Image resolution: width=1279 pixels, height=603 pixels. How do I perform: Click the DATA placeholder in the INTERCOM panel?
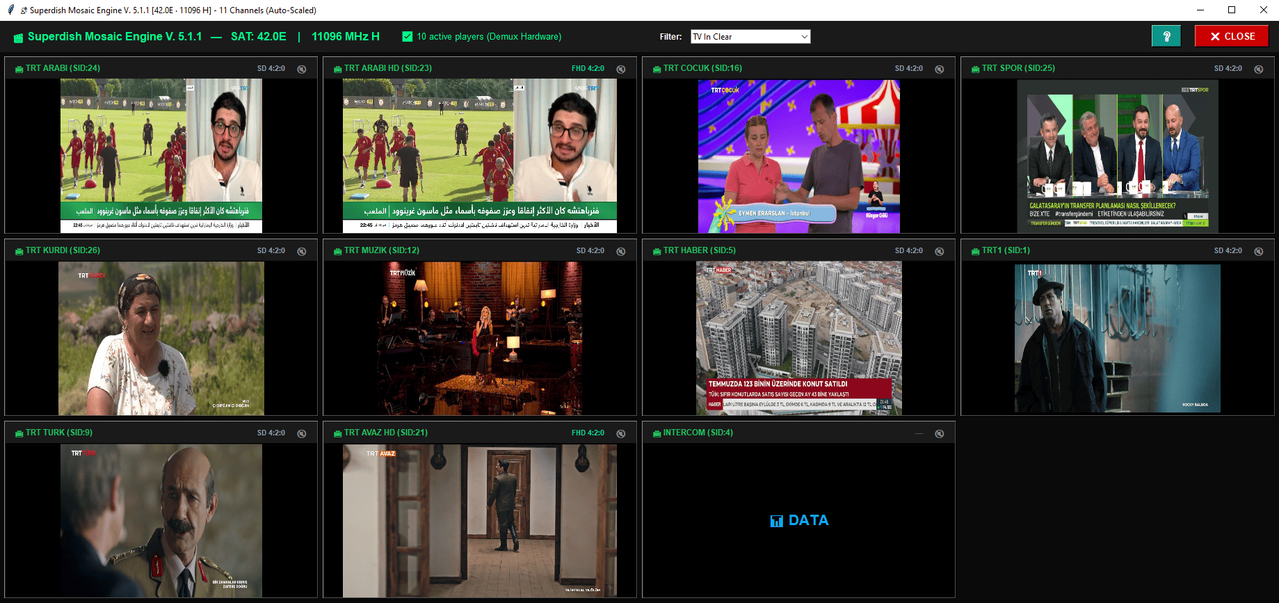[799, 520]
